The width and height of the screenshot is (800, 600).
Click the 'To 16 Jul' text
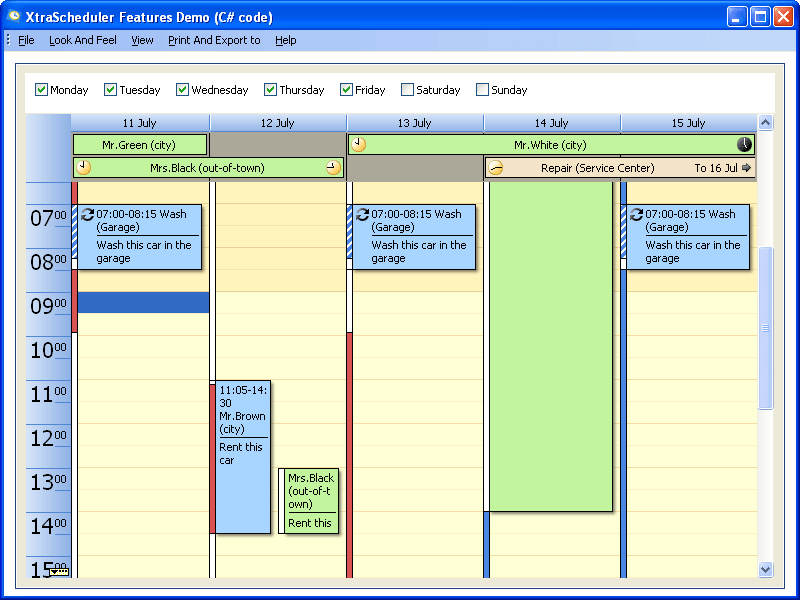click(x=716, y=168)
